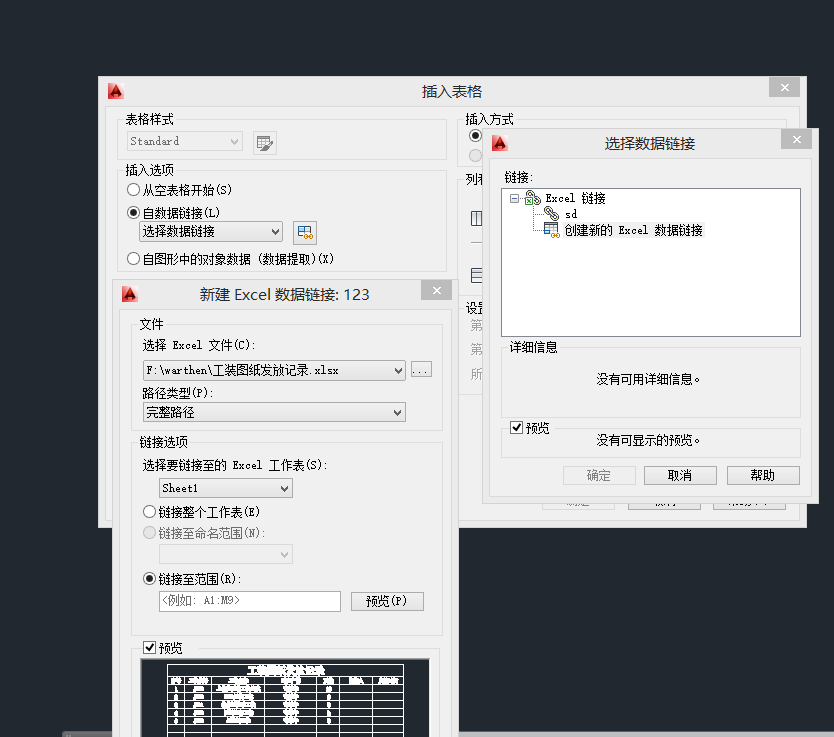This screenshot has width=834, height=737.
Task: Click Cancel in Select Data Link dialog
Action: (680, 475)
